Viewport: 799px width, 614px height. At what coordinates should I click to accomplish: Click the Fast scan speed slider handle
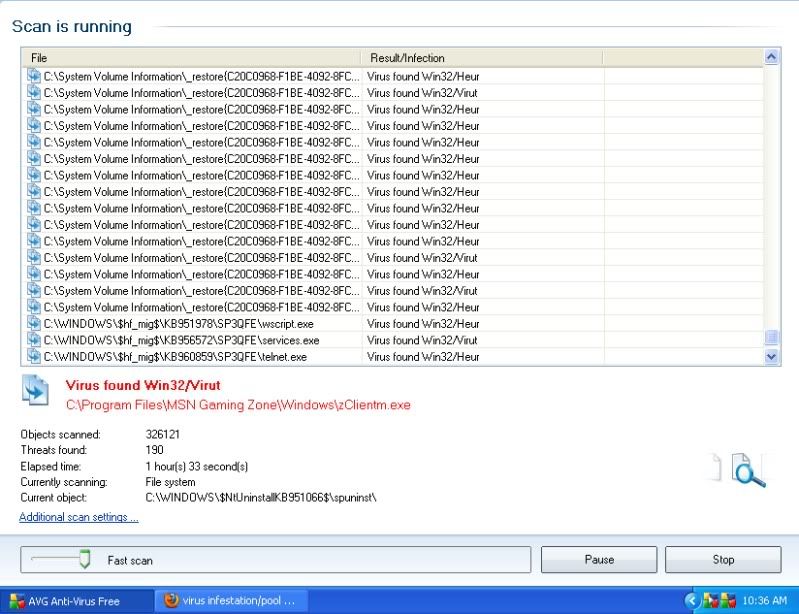click(x=85, y=559)
